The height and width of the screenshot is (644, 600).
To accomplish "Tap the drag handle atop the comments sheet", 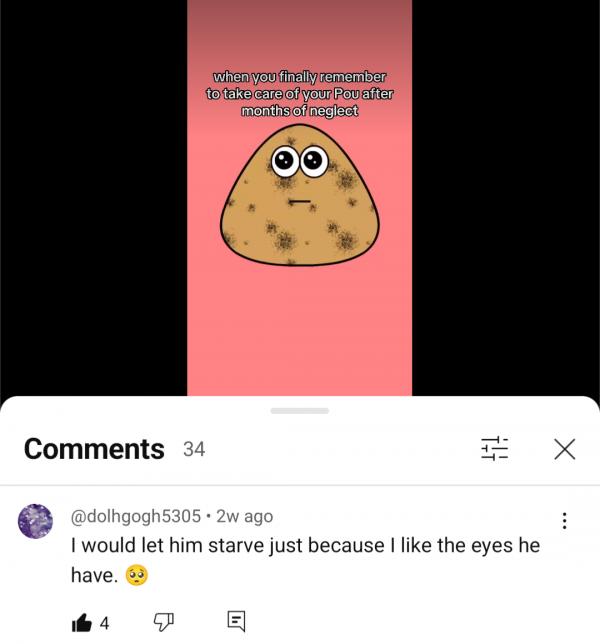I will coord(299,410).
